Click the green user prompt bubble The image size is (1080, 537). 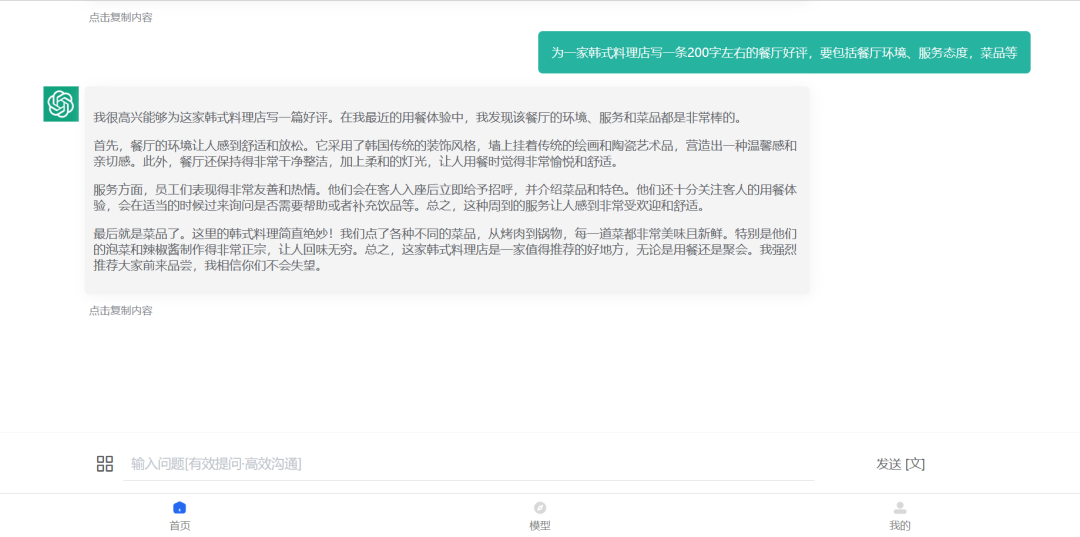(784, 52)
